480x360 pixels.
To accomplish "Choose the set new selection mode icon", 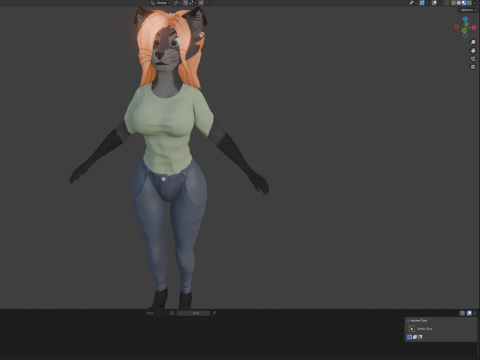I will 409,337.
